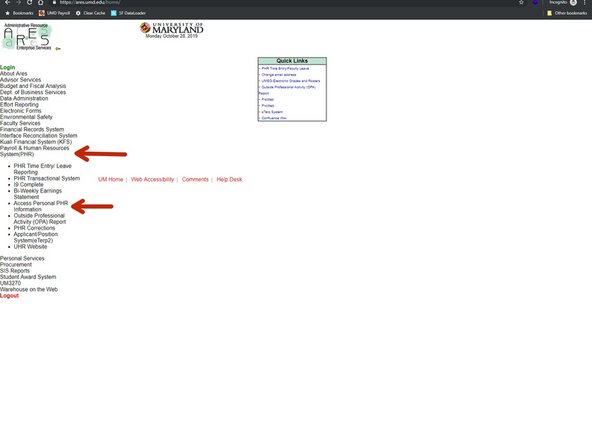Open Change email address quick link
Viewport: 592px width, 444px height.
pos(279,75)
